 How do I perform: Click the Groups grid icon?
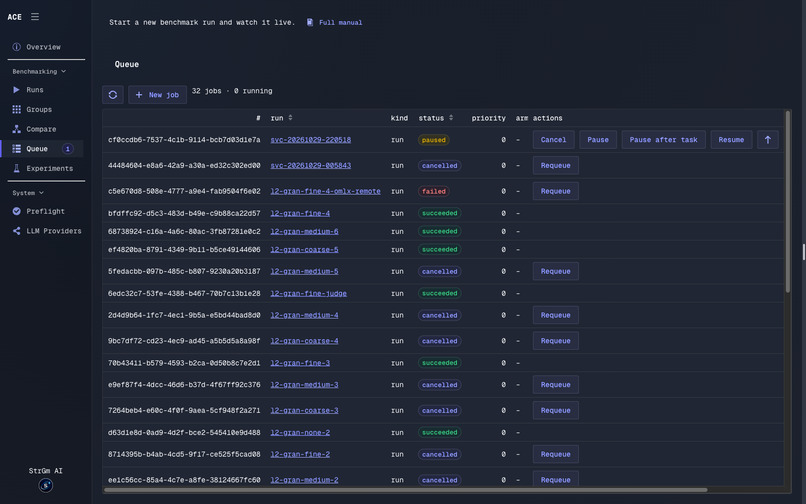tap(16, 109)
